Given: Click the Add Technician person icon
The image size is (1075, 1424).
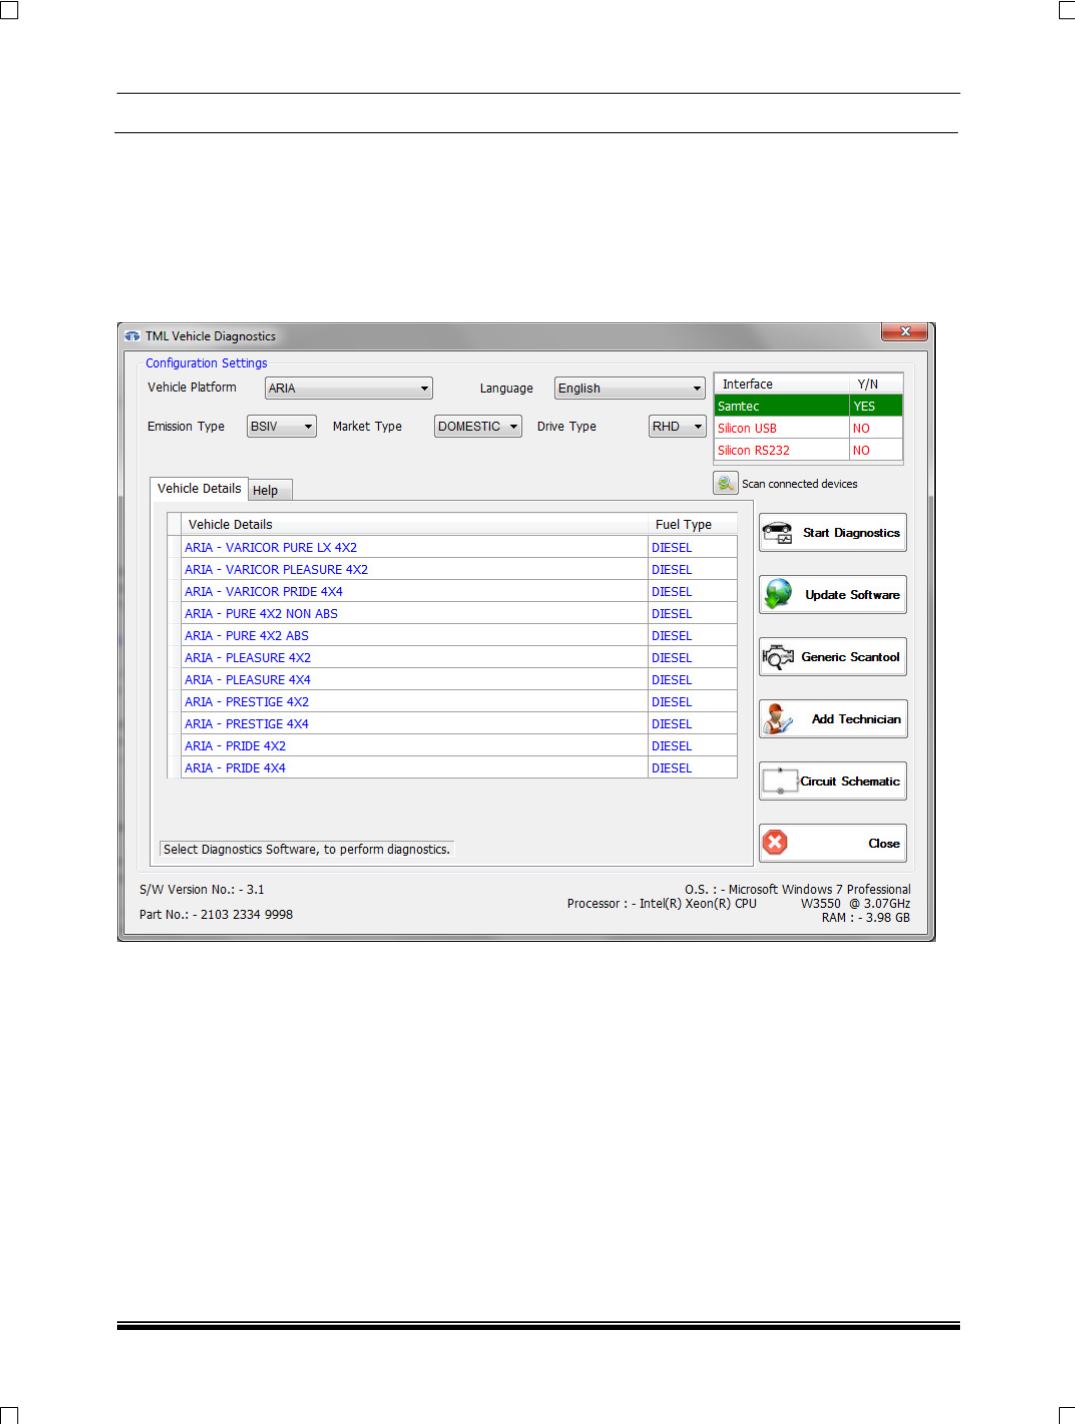Looking at the screenshot, I should (778, 719).
